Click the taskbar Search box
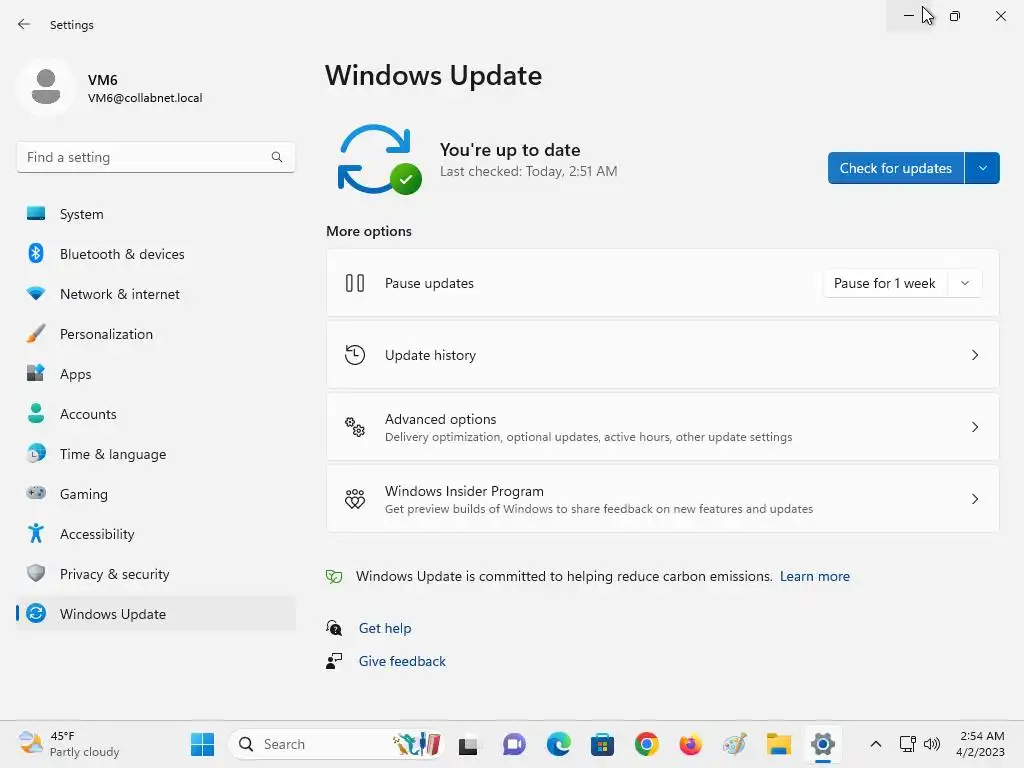Viewport: 1024px width, 768px height. (x=336, y=744)
